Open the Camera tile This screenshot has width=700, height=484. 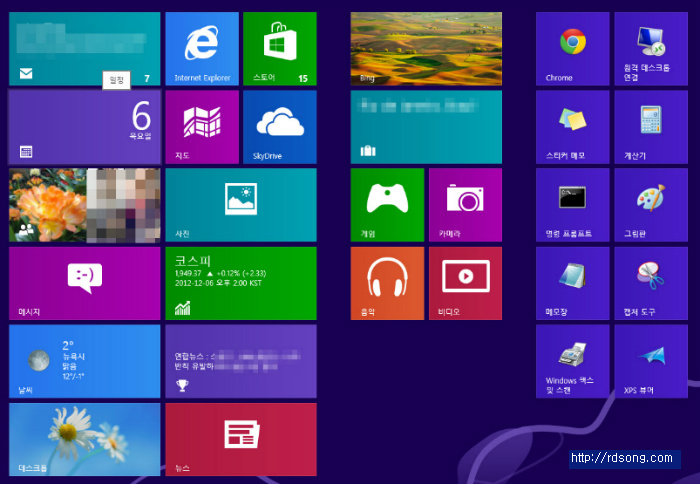(465, 204)
